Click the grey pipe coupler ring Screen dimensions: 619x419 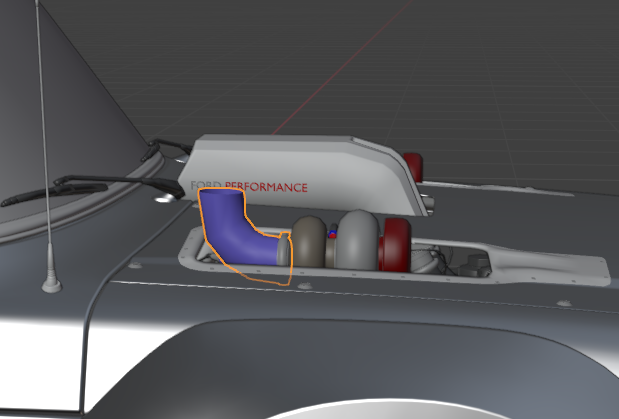284,249
